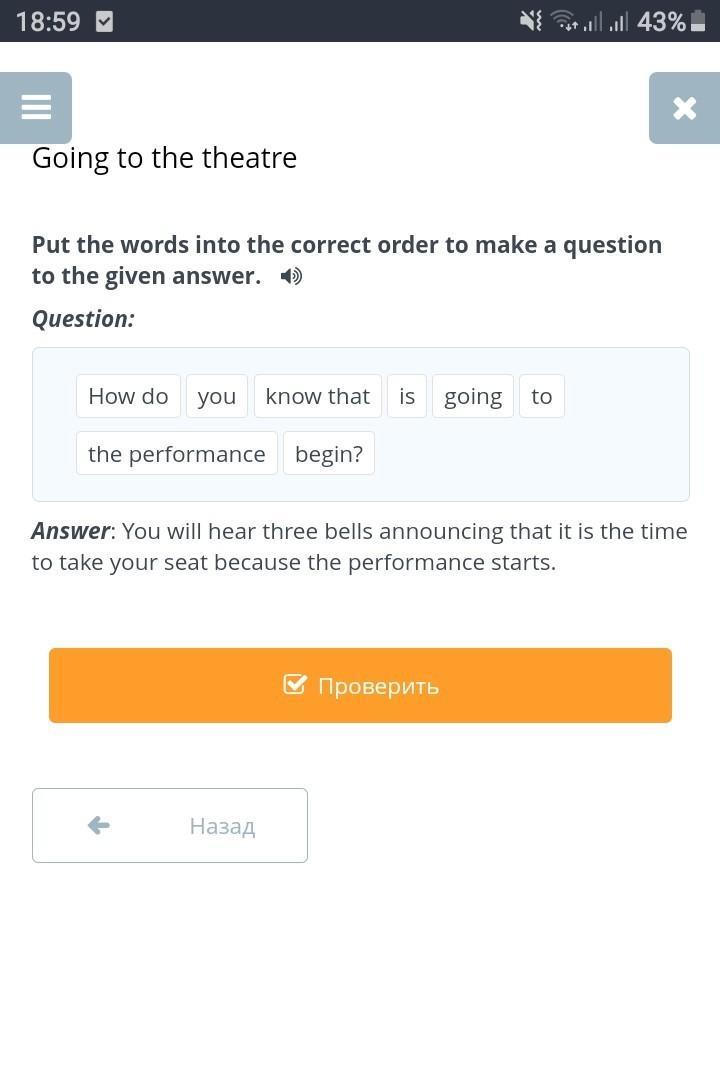Pick the "know that" word tile
The image size is (720, 1075).
tap(318, 396)
